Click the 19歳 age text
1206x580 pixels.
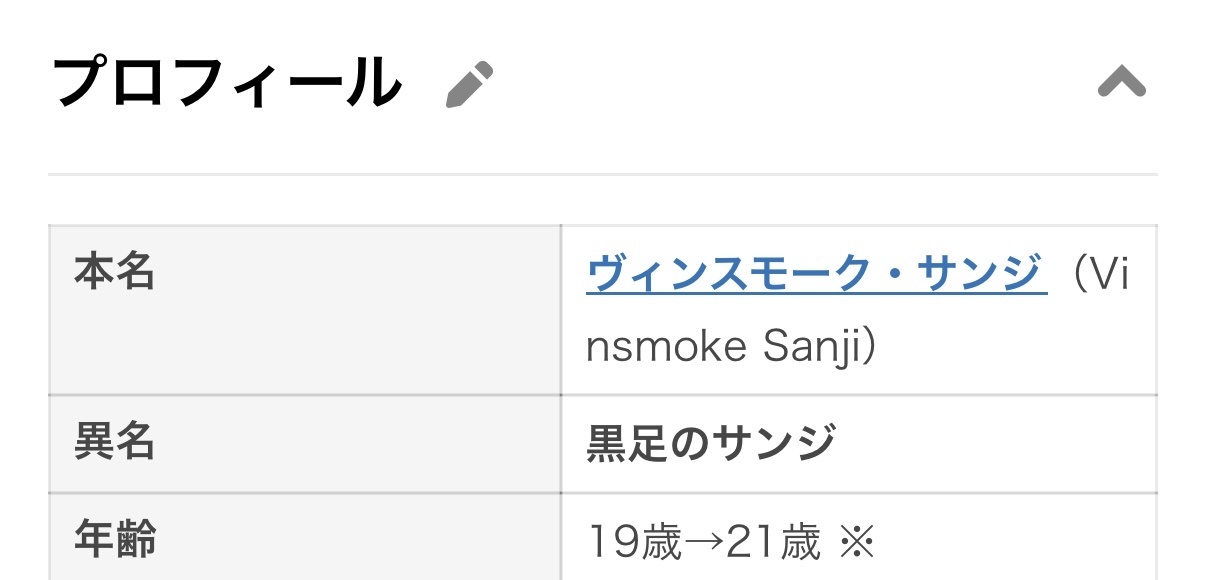click(633, 543)
